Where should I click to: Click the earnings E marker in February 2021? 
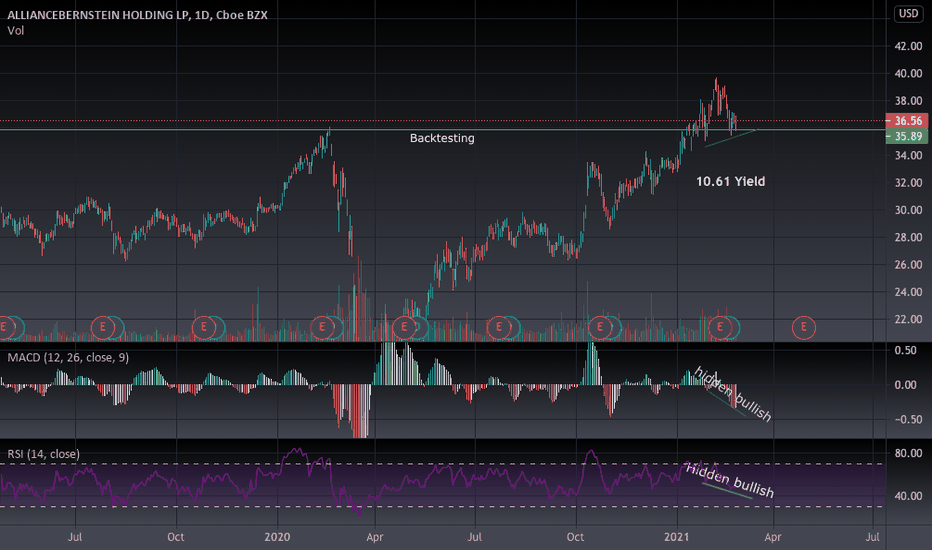coord(720,328)
